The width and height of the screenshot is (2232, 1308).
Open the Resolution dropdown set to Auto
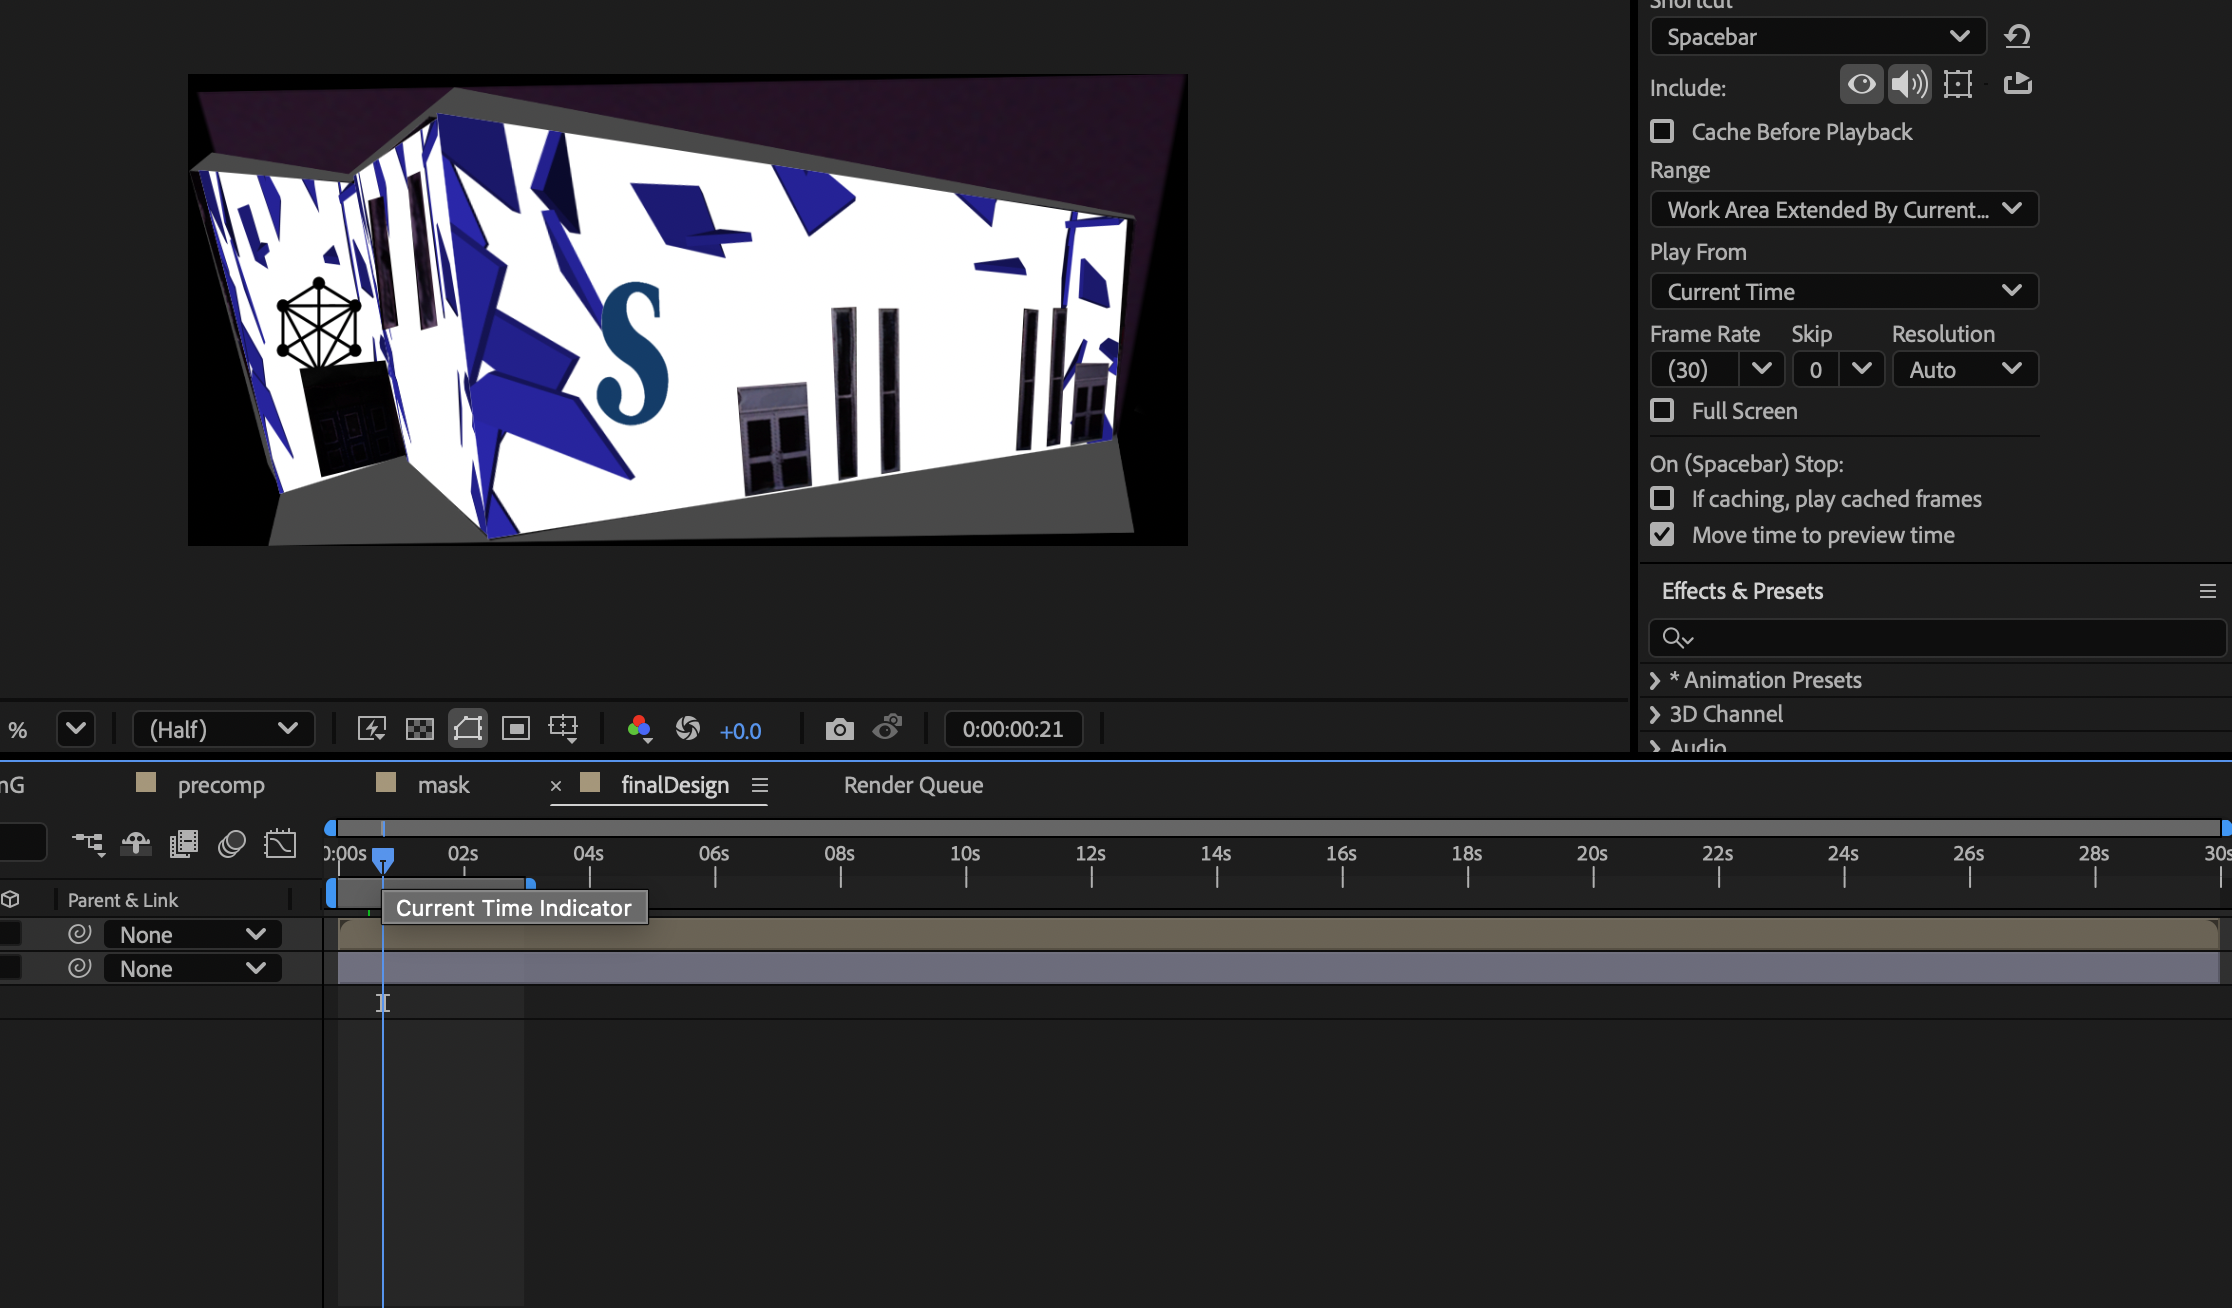(1964, 369)
